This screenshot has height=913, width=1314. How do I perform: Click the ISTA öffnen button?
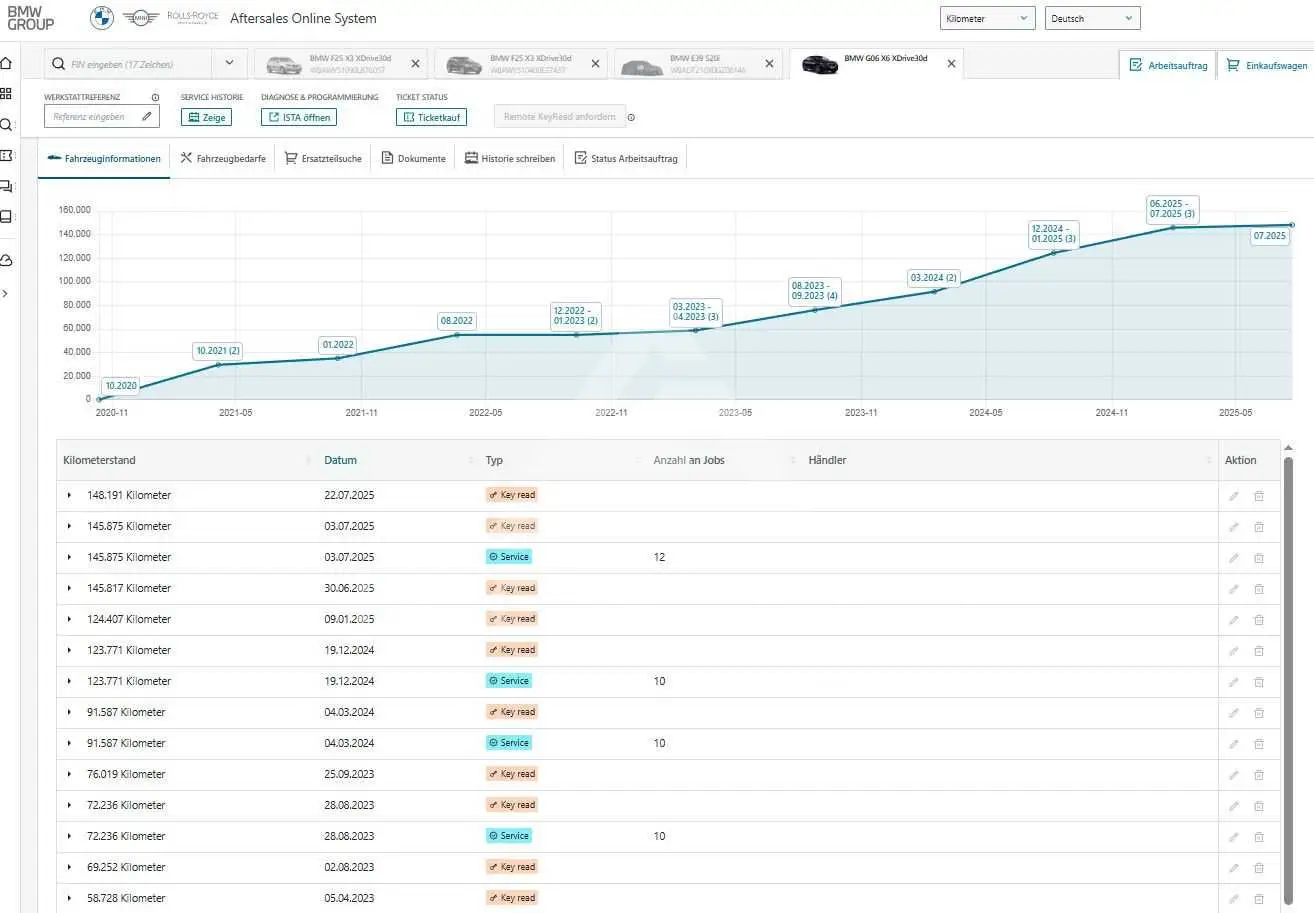(299, 117)
